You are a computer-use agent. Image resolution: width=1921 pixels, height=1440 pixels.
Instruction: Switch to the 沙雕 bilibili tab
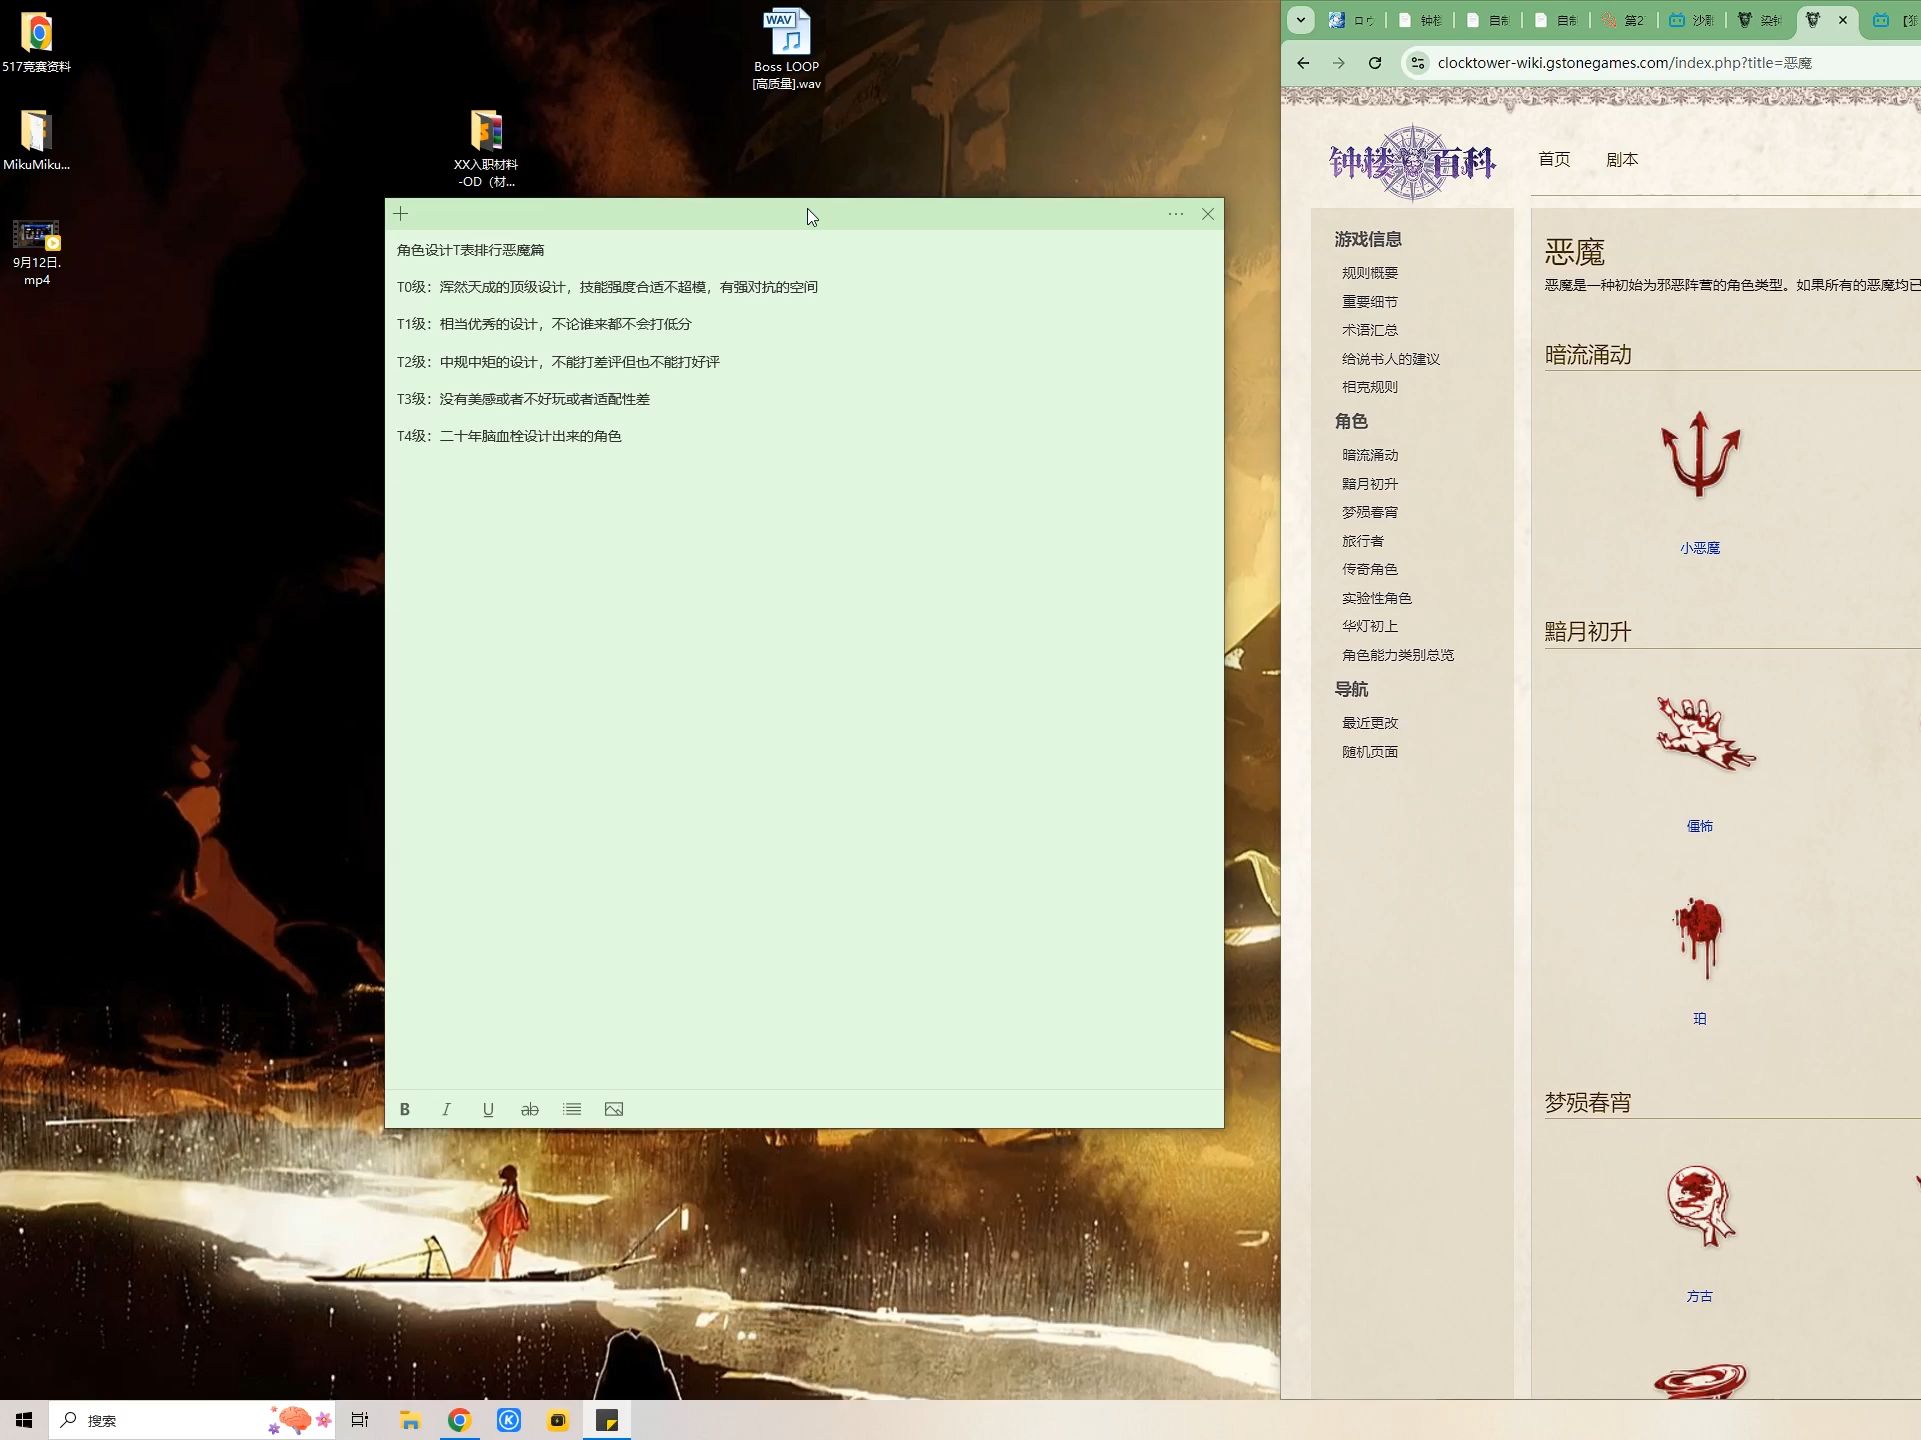(x=1692, y=20)
